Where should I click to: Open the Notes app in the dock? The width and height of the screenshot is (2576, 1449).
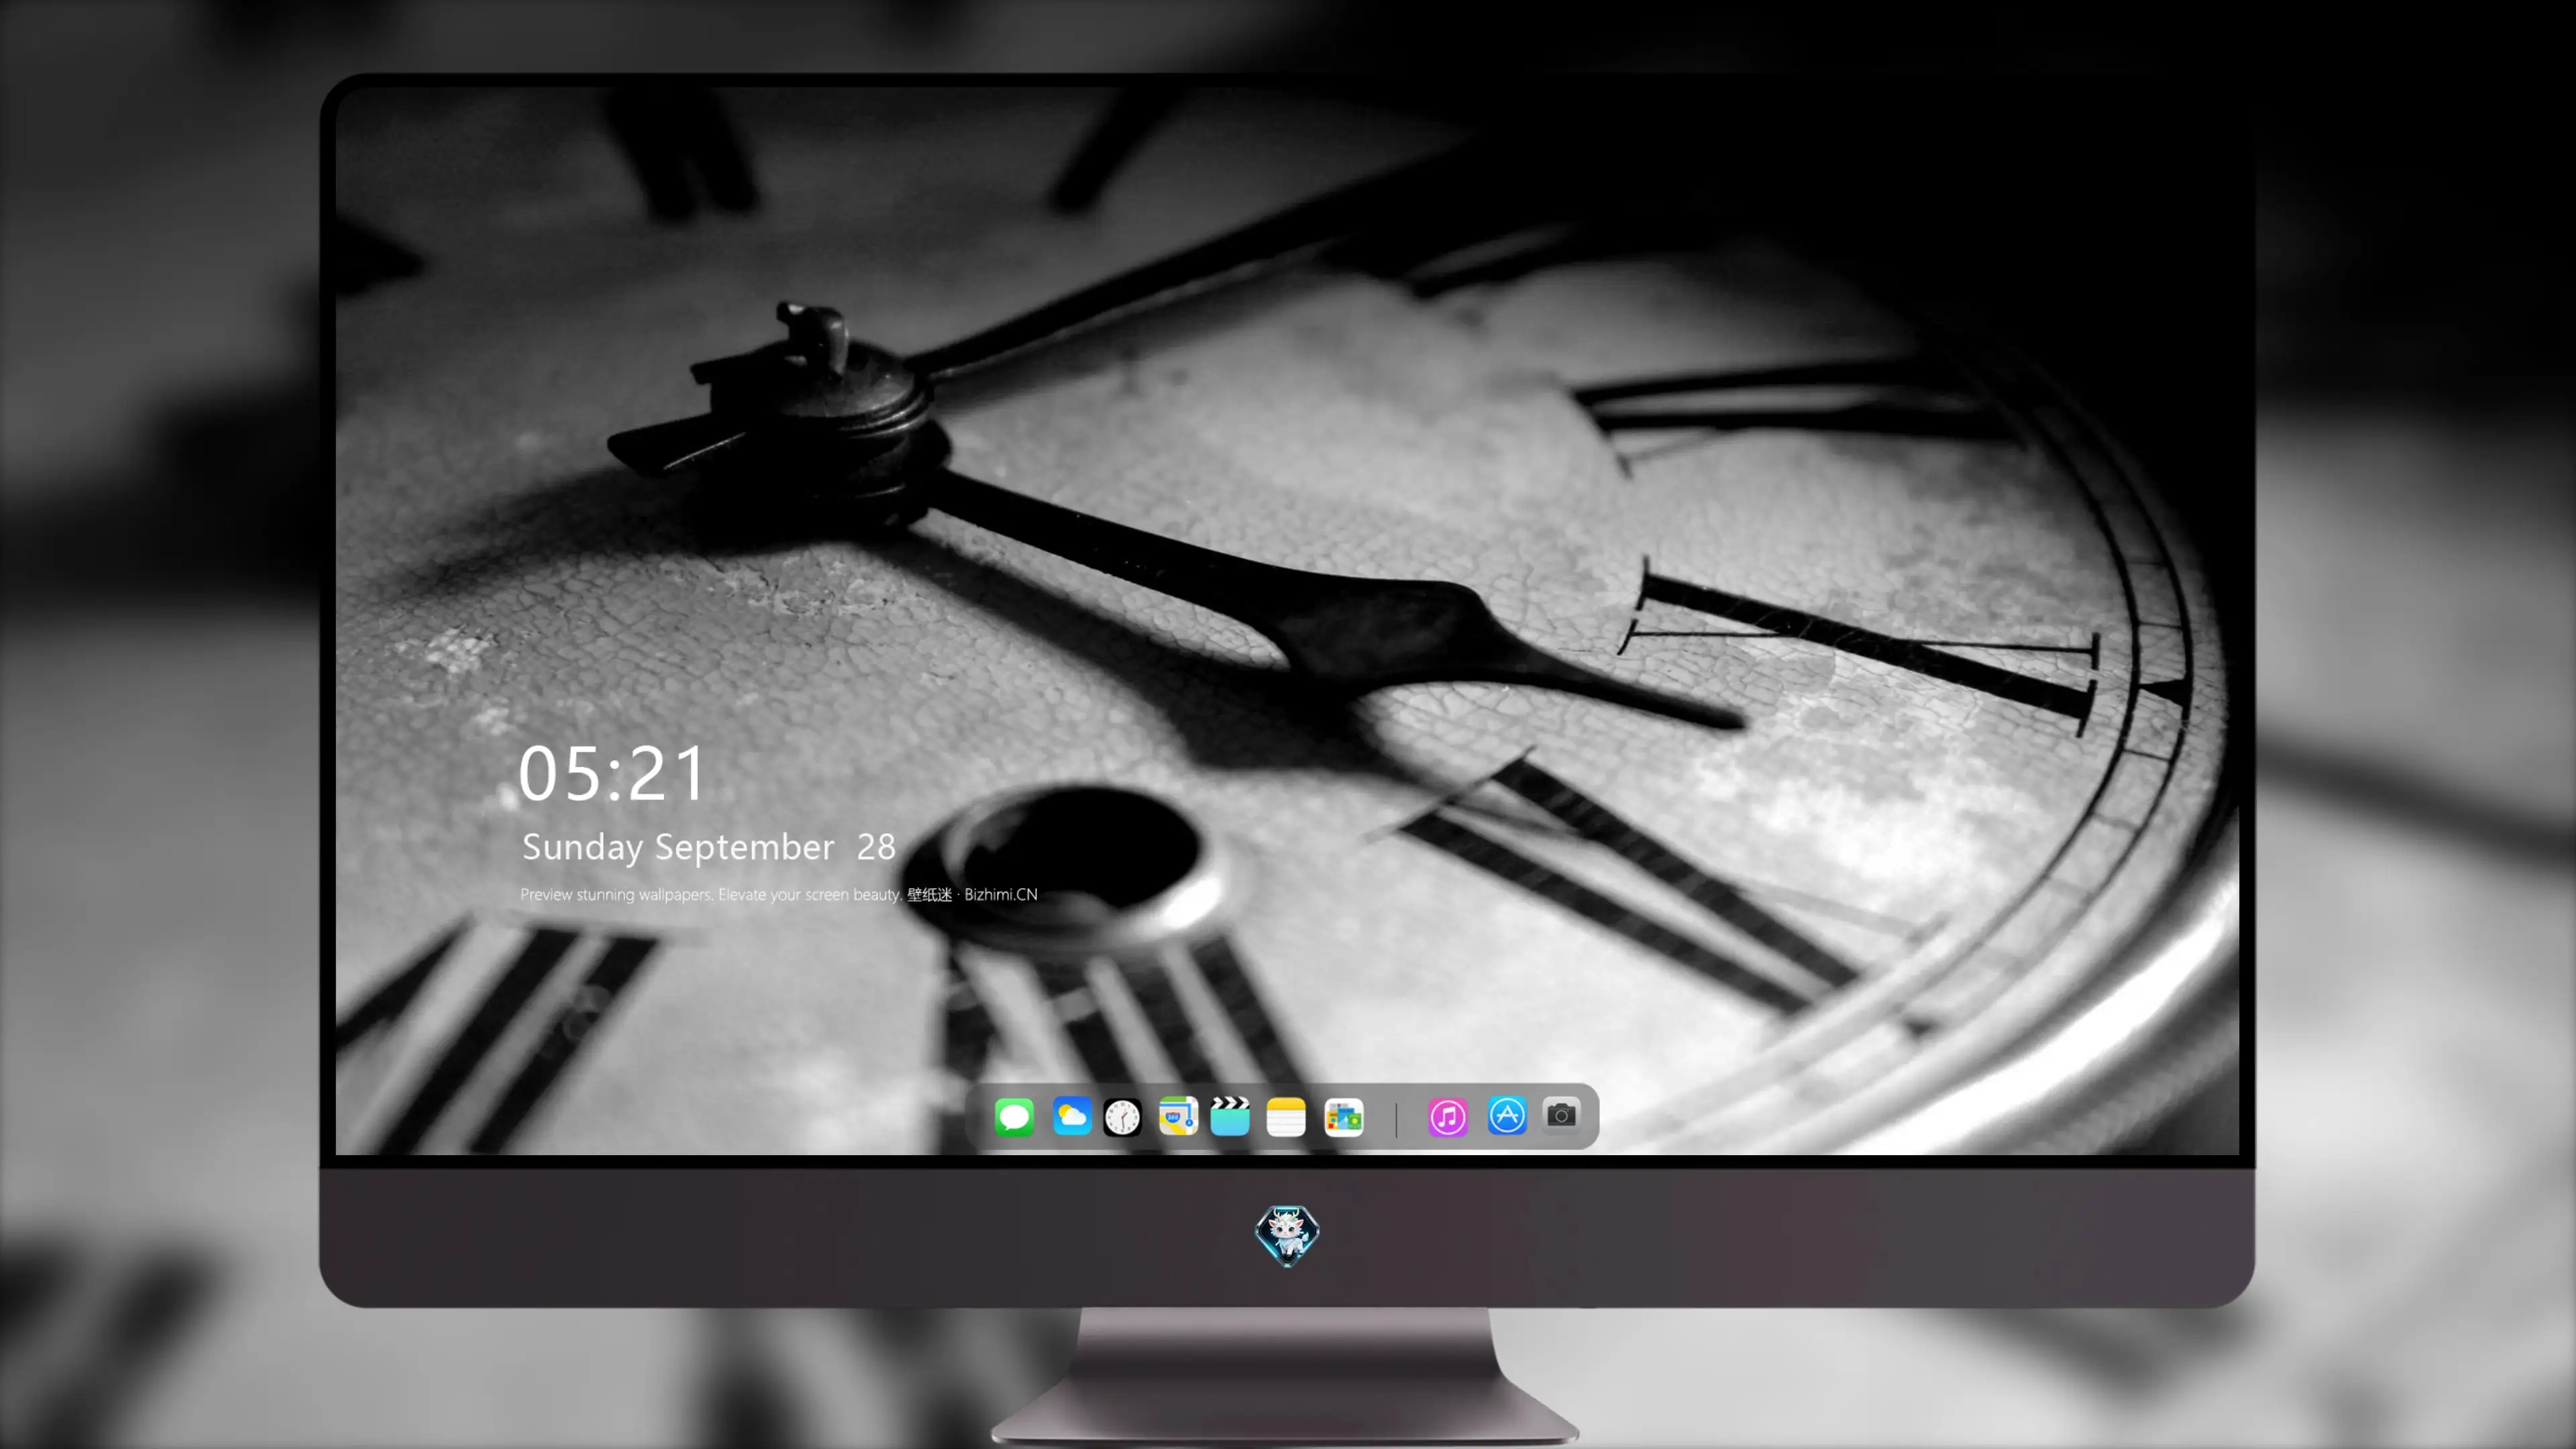pos(1286,1117)
